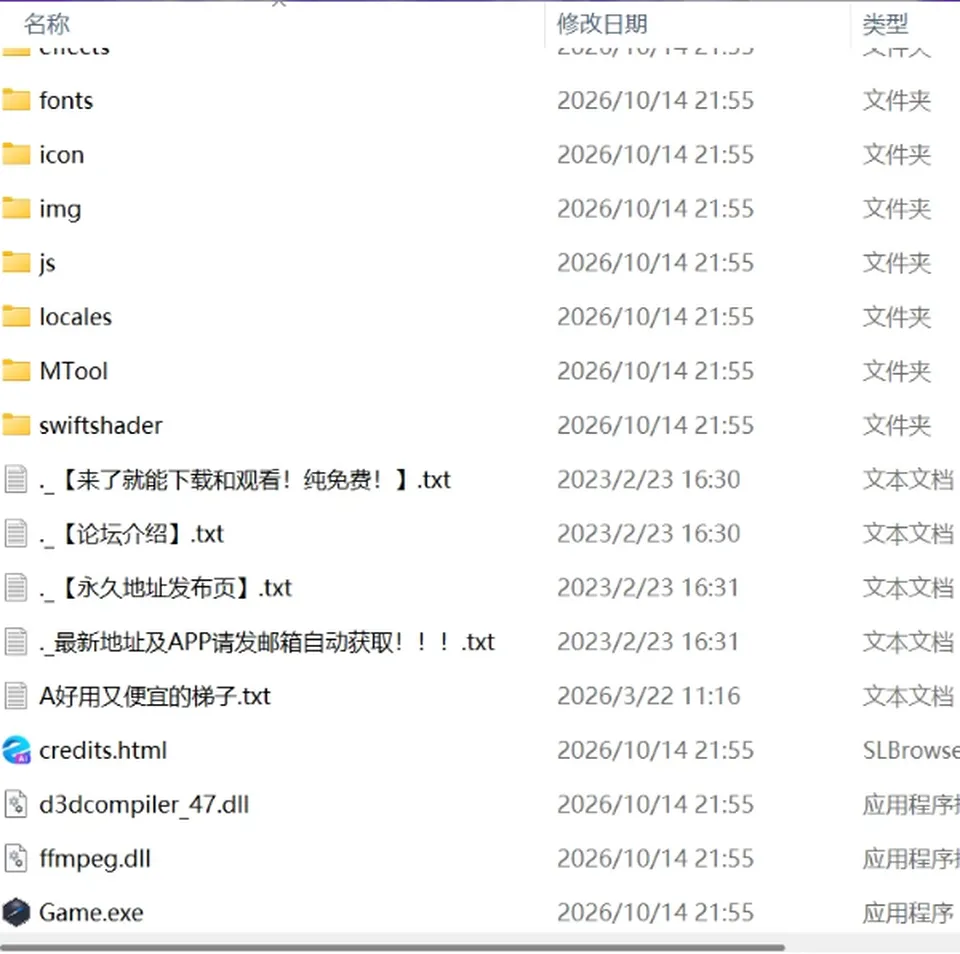Select the MTool folder icon
This screenshot has width=960, height=954.
pyautogui.click(x=16, y=371)
